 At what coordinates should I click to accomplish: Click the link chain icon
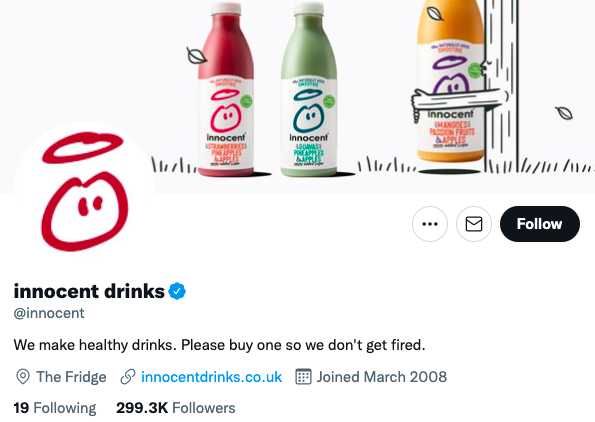click(128, 377)
